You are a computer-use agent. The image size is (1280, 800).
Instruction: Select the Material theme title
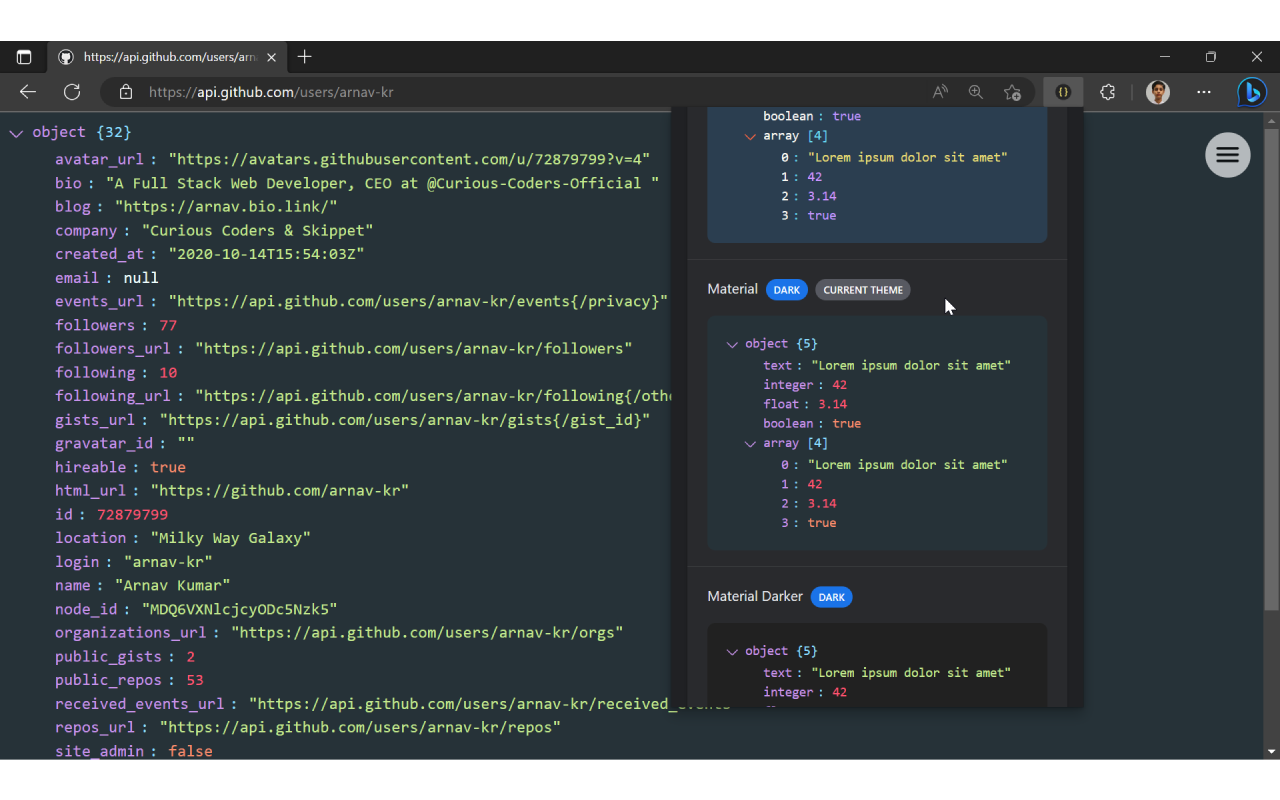[733, 289]
